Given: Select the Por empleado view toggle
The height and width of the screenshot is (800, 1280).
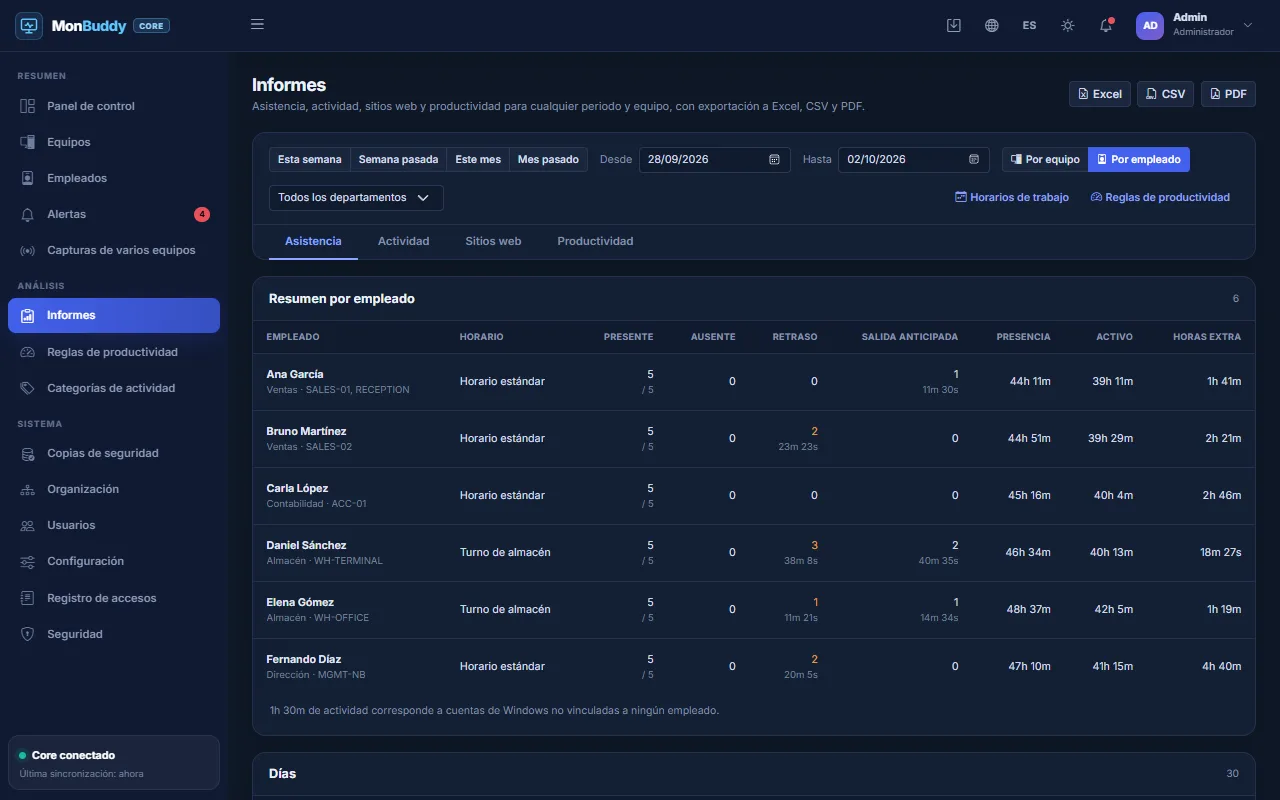Looking at the screenshot, I should (1139, 160).
